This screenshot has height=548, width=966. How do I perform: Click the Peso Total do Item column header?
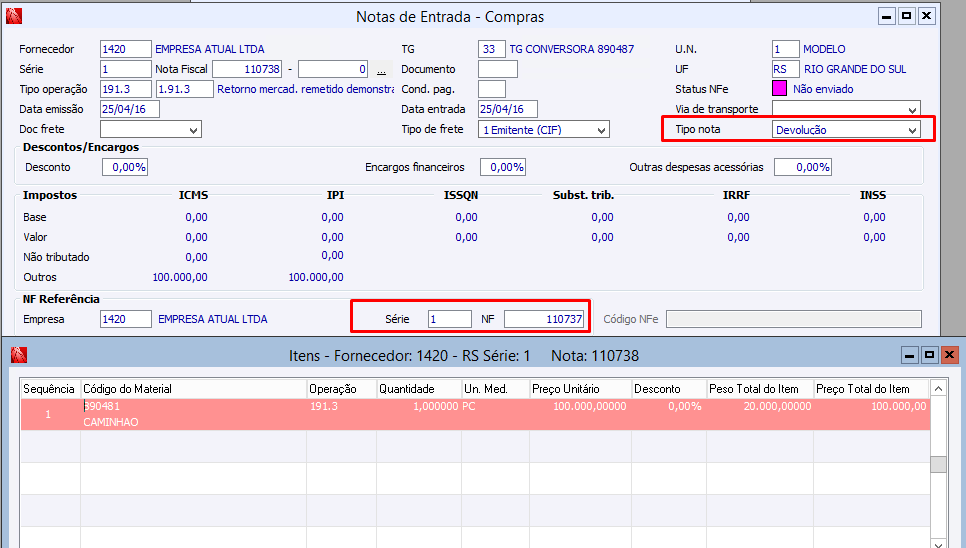[760, 389]
